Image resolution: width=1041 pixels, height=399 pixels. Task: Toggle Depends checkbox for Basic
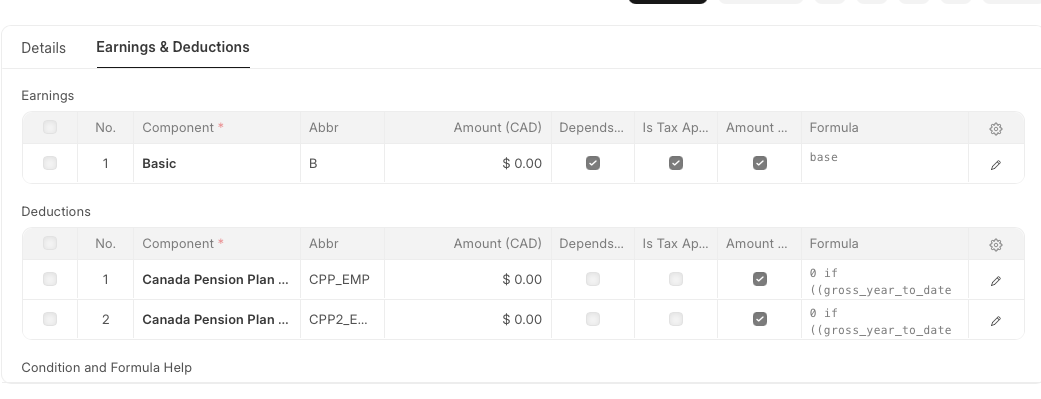pos(593,163)
